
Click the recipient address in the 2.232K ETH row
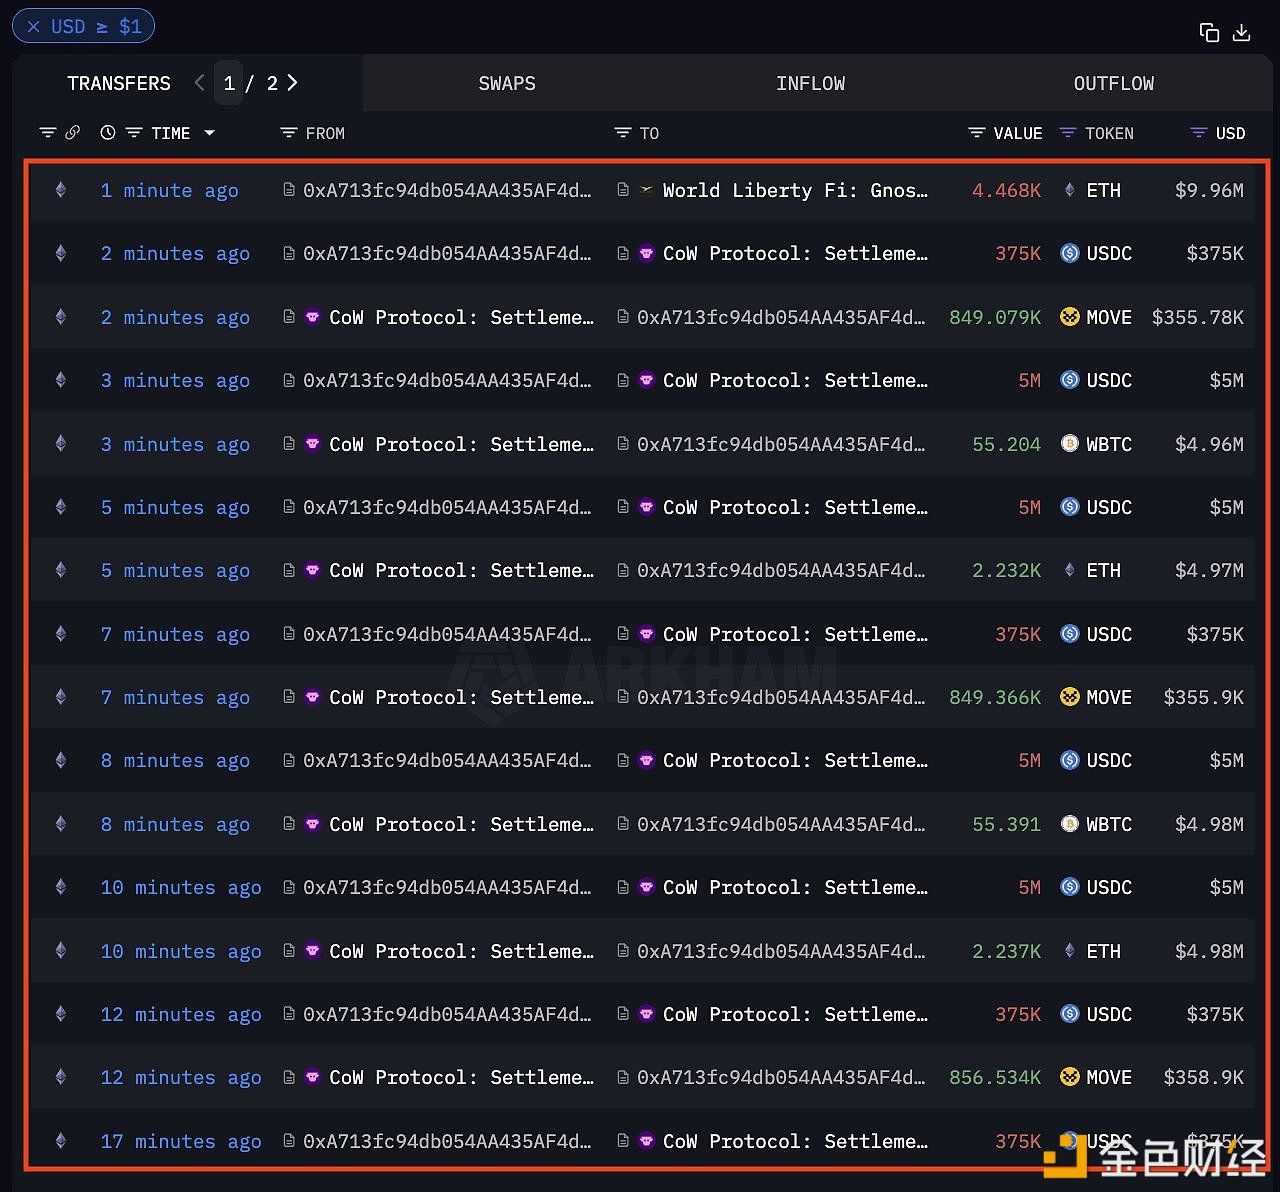781,570
